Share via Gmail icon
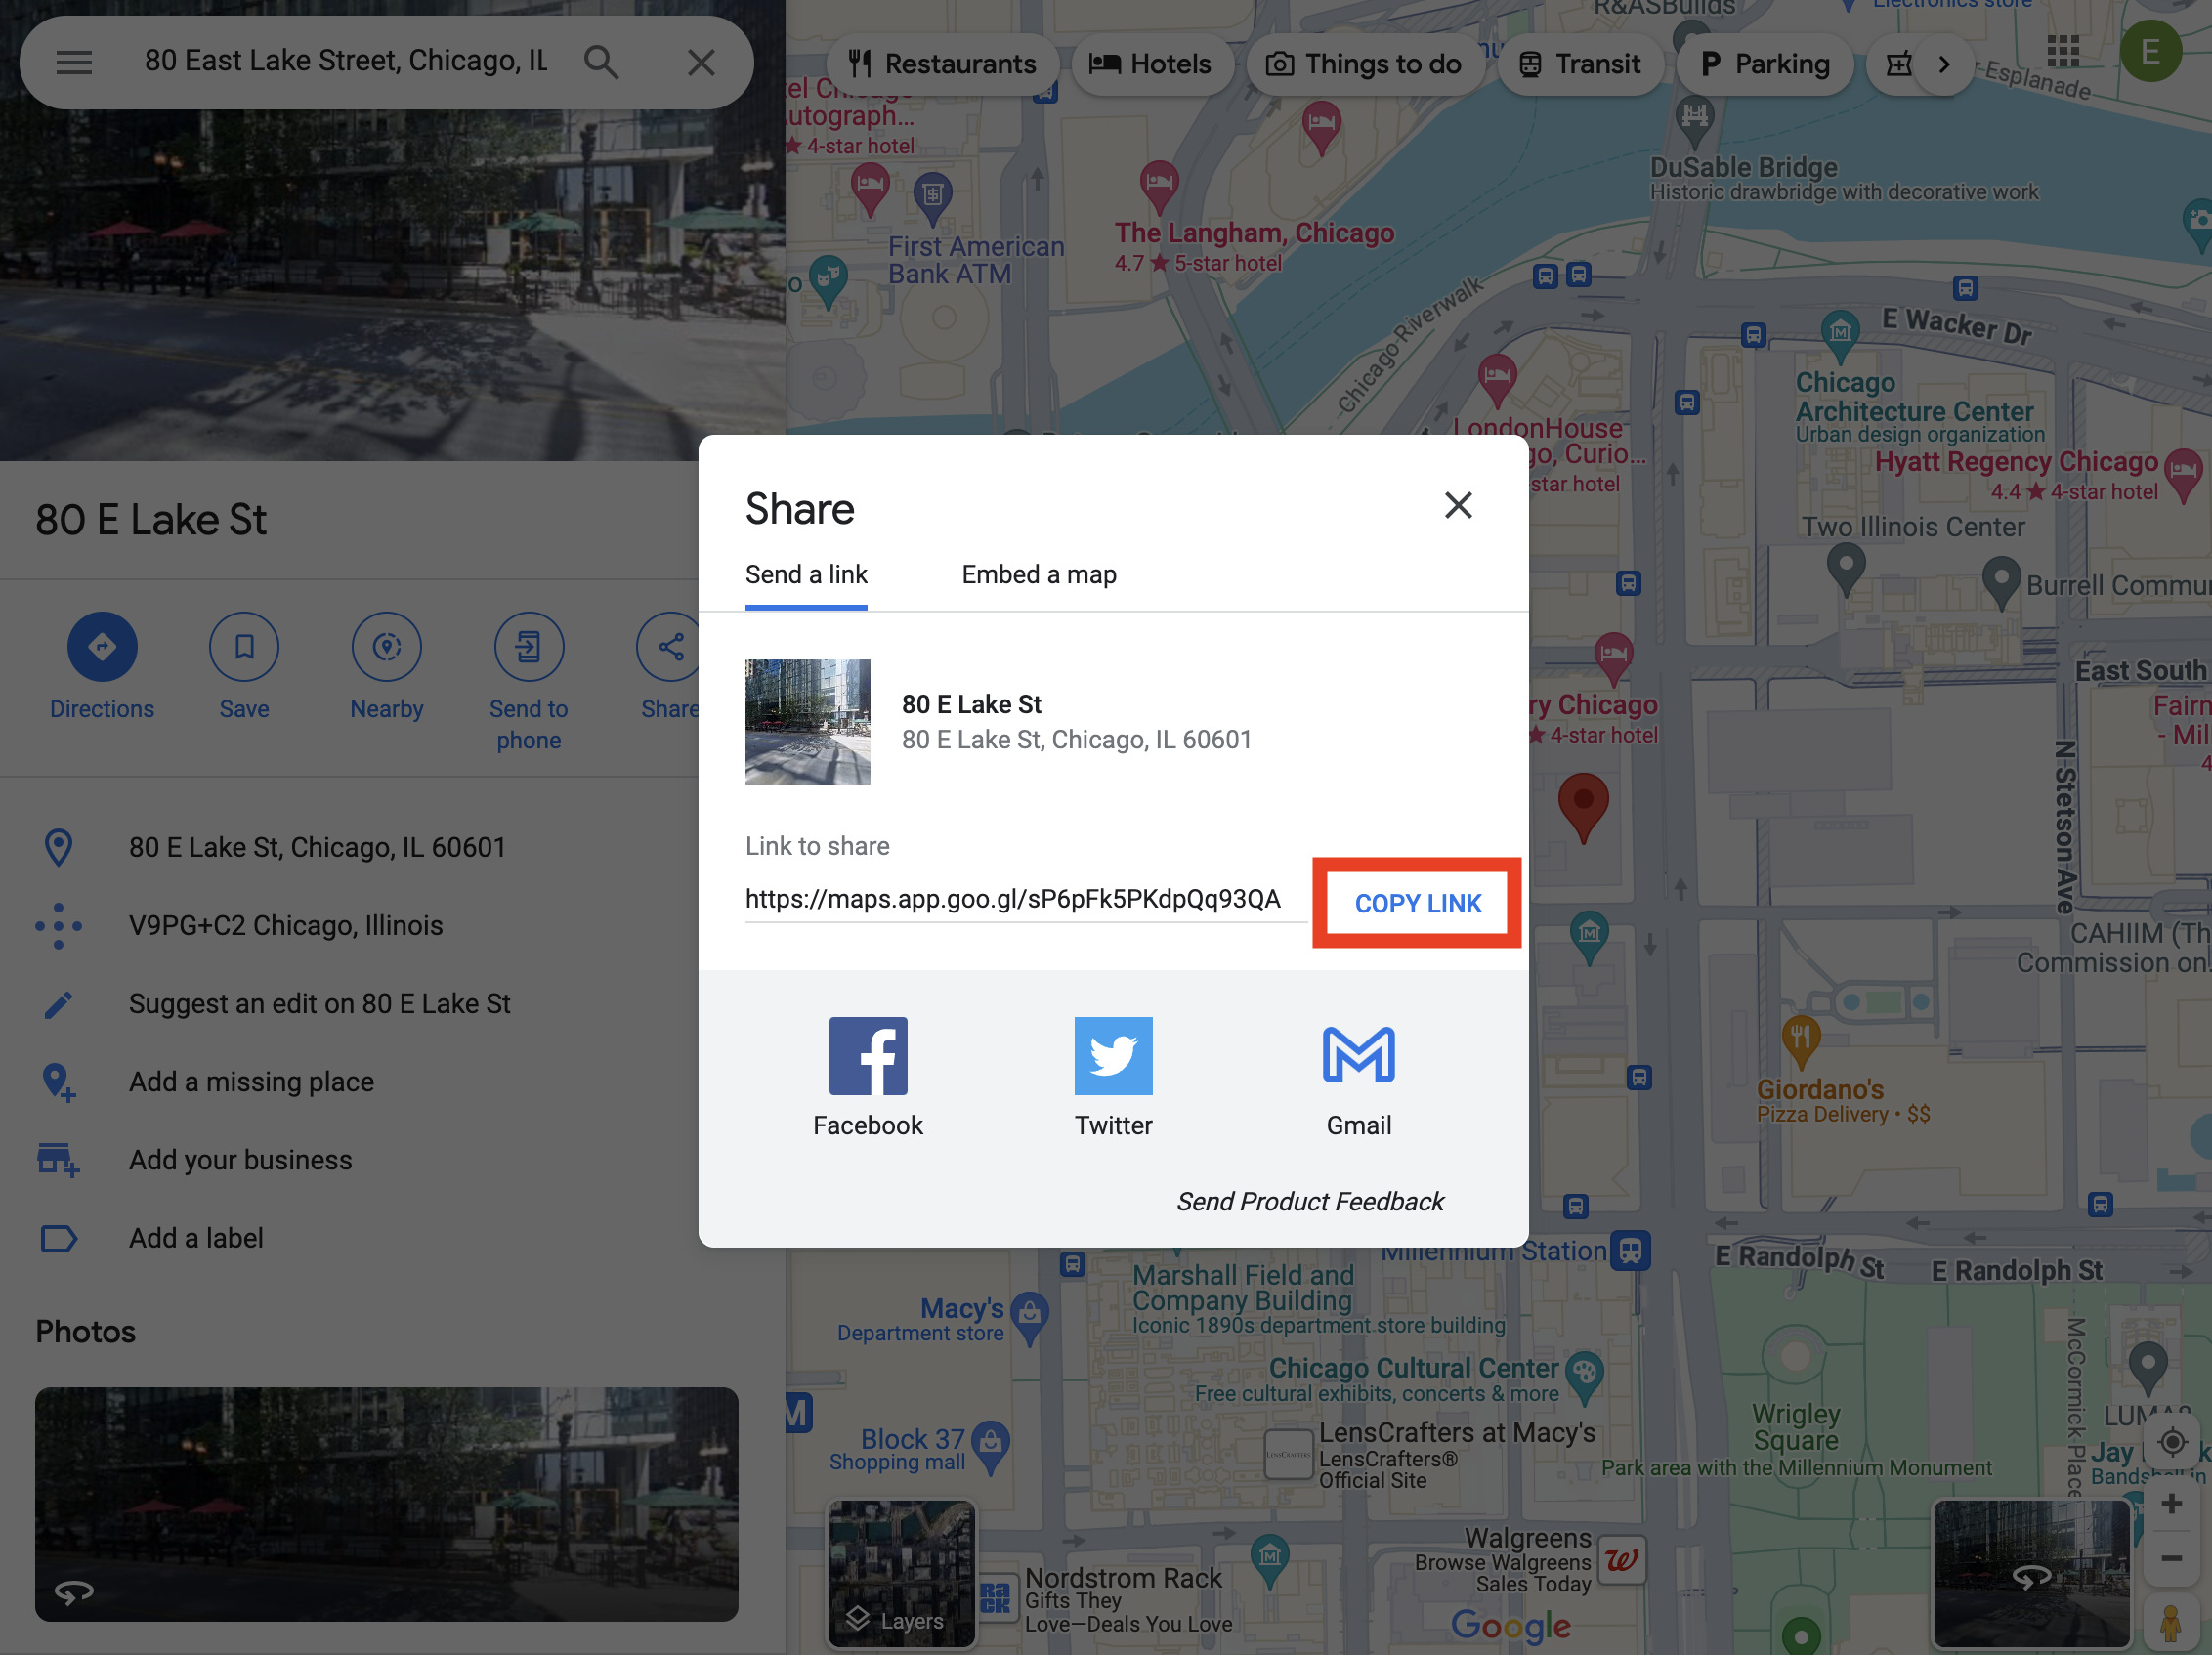2212x1655 pixels. [x=1358, y=1055]
